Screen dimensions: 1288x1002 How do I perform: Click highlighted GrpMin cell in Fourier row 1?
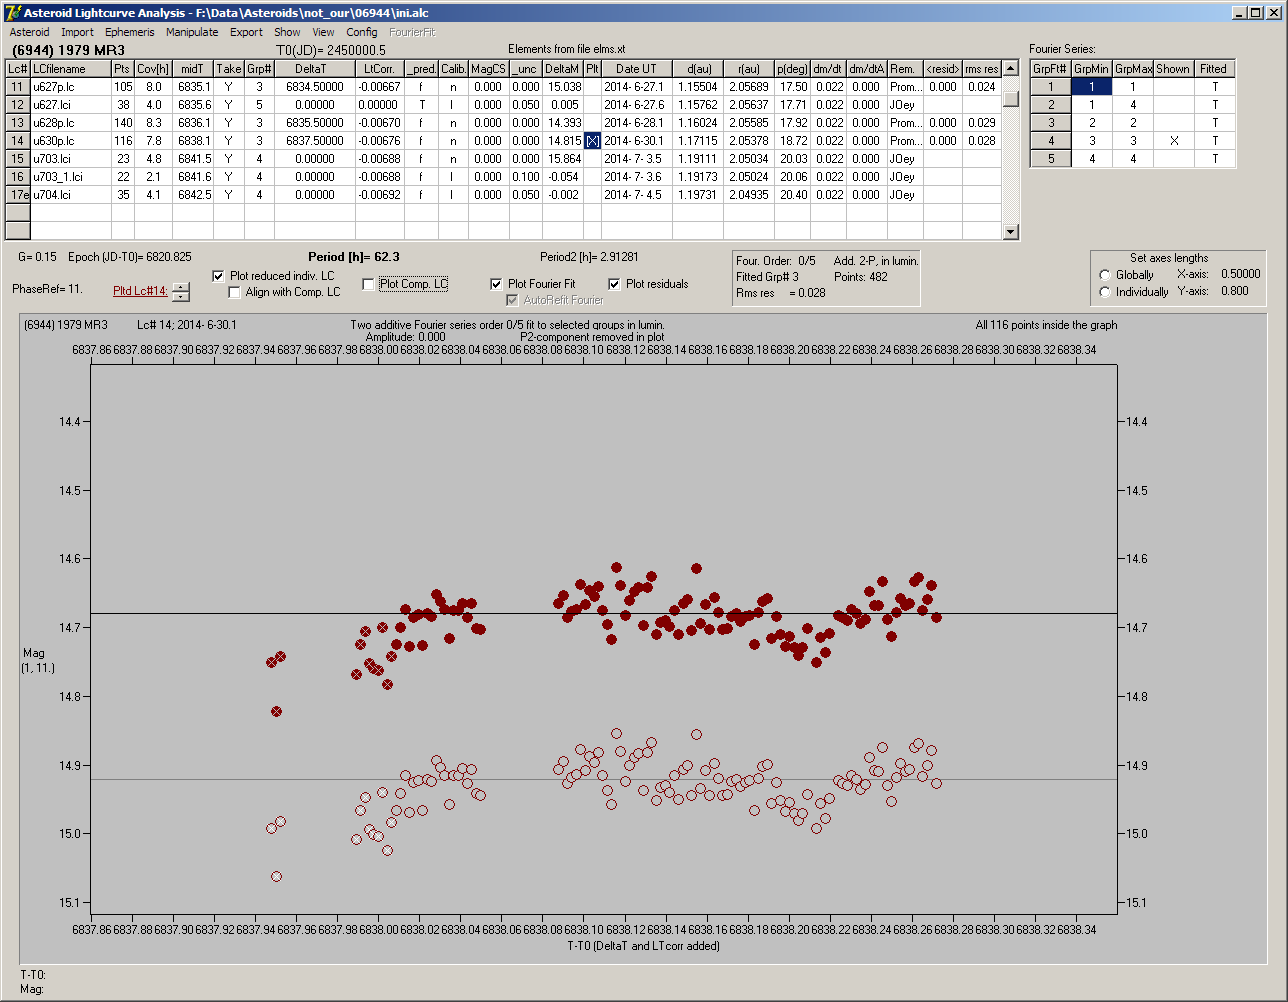1092,87
